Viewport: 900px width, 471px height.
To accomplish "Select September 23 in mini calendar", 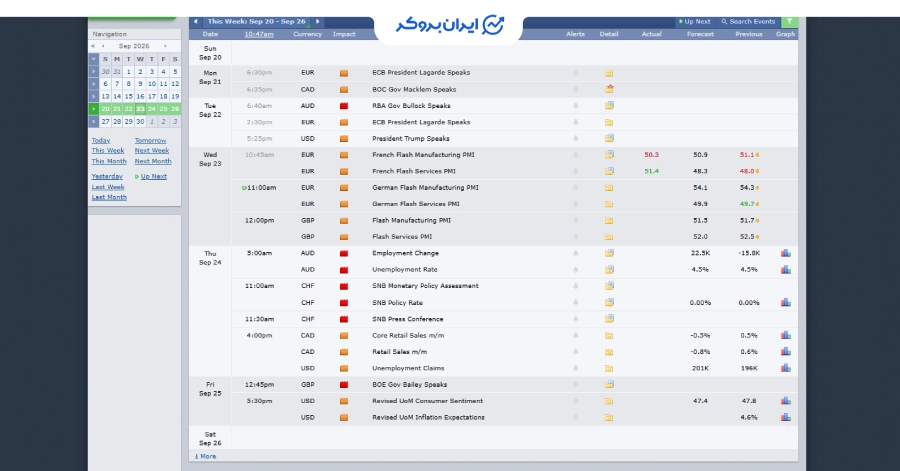I will point(140,109).
